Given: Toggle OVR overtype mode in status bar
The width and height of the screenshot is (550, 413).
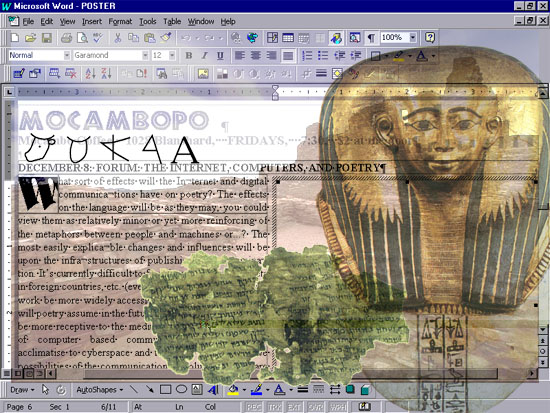Looking at the screenshot, I should click(x=315, y=407).
